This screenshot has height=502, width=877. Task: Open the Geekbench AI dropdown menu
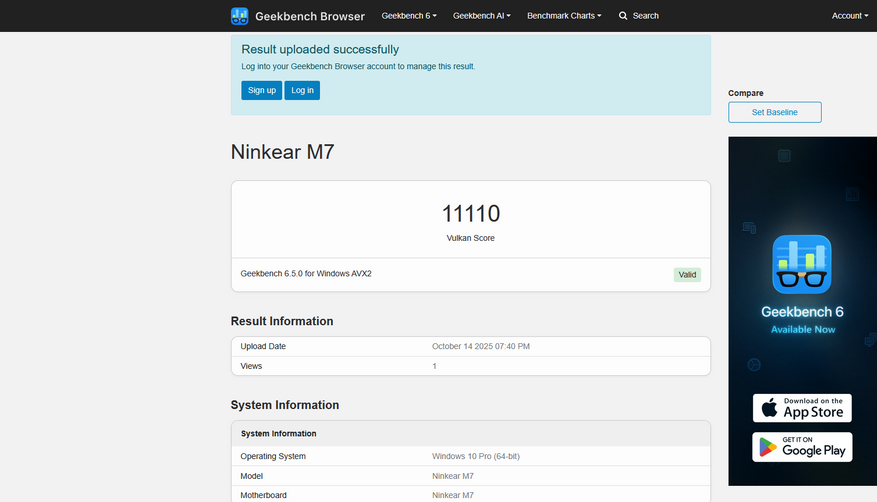point(481,16)
